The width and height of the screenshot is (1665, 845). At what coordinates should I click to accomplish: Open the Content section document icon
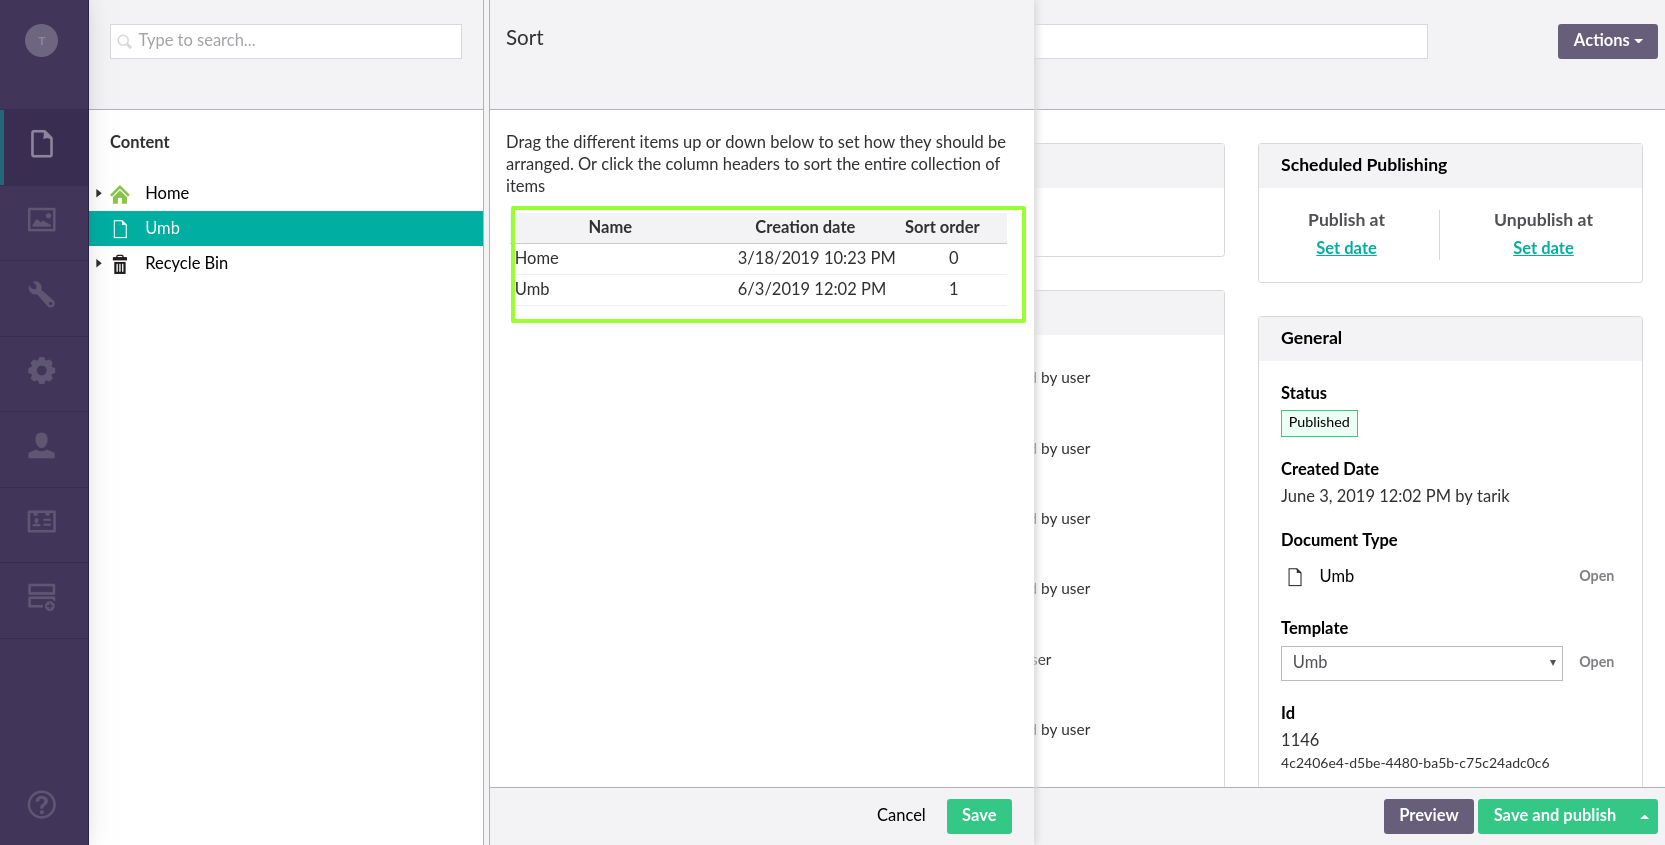pyautogui.click(x=42, y=145)
